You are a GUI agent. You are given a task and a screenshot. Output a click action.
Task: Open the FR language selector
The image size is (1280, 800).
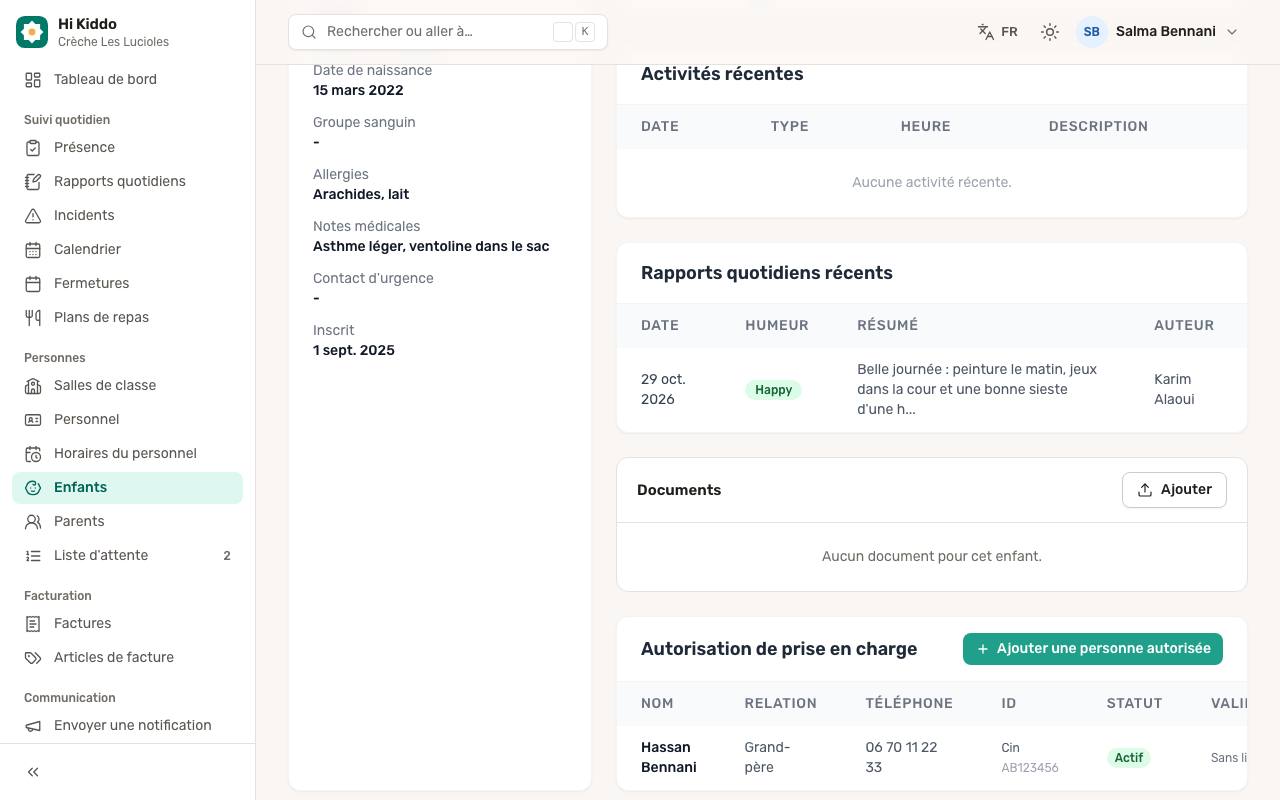[998, 32]
